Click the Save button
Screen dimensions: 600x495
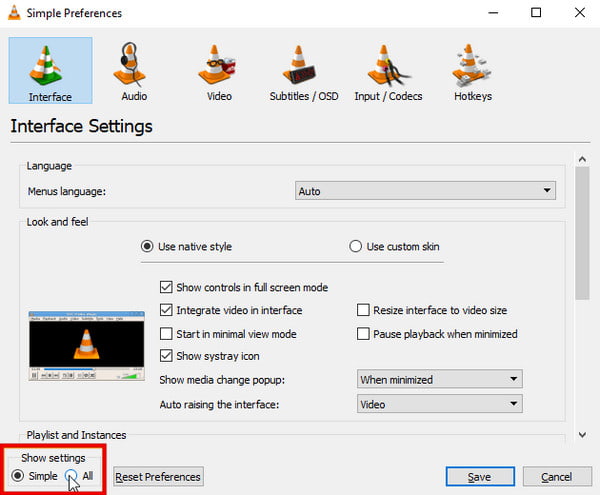480,477
